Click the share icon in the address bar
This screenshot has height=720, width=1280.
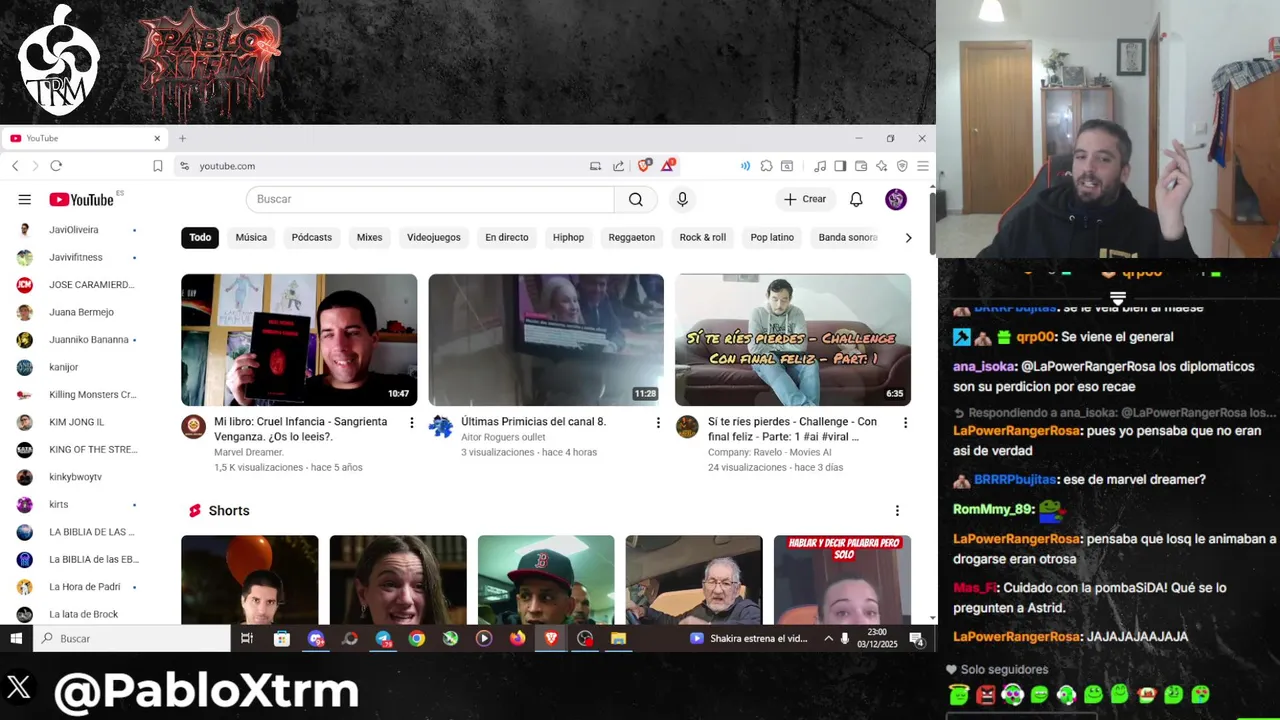(618, 166)
